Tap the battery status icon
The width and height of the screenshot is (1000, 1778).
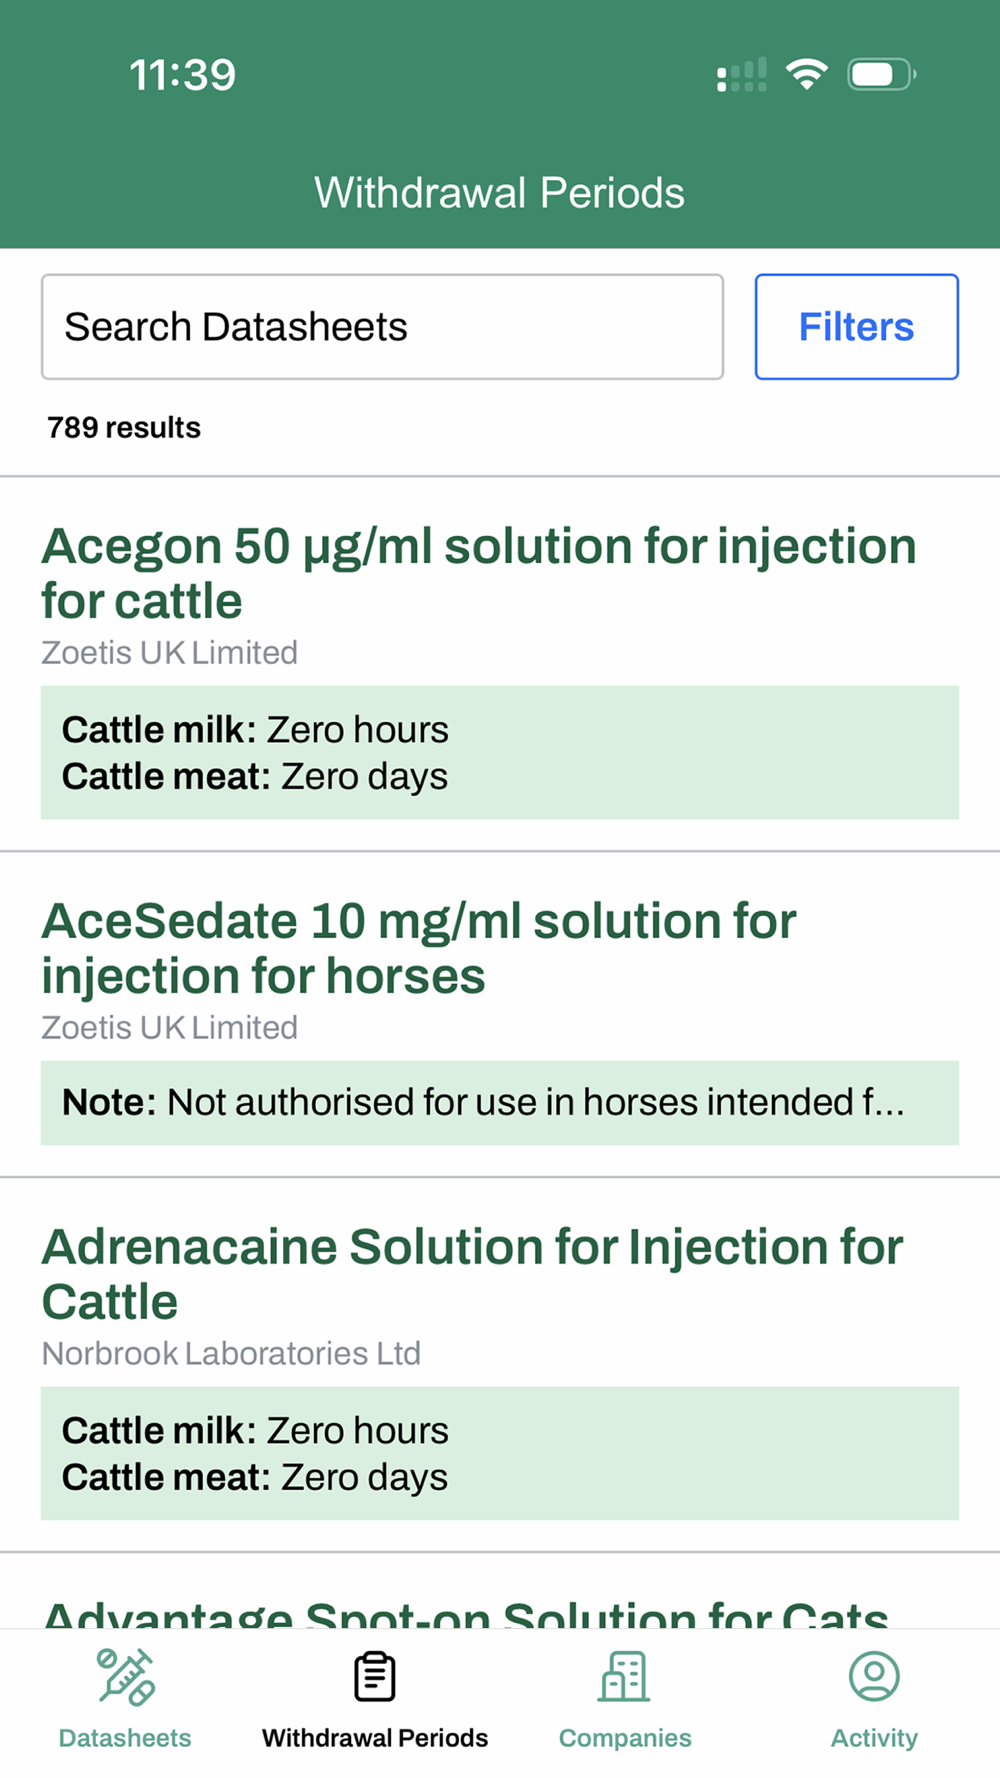pyautogui.click(x=881, y=74)
